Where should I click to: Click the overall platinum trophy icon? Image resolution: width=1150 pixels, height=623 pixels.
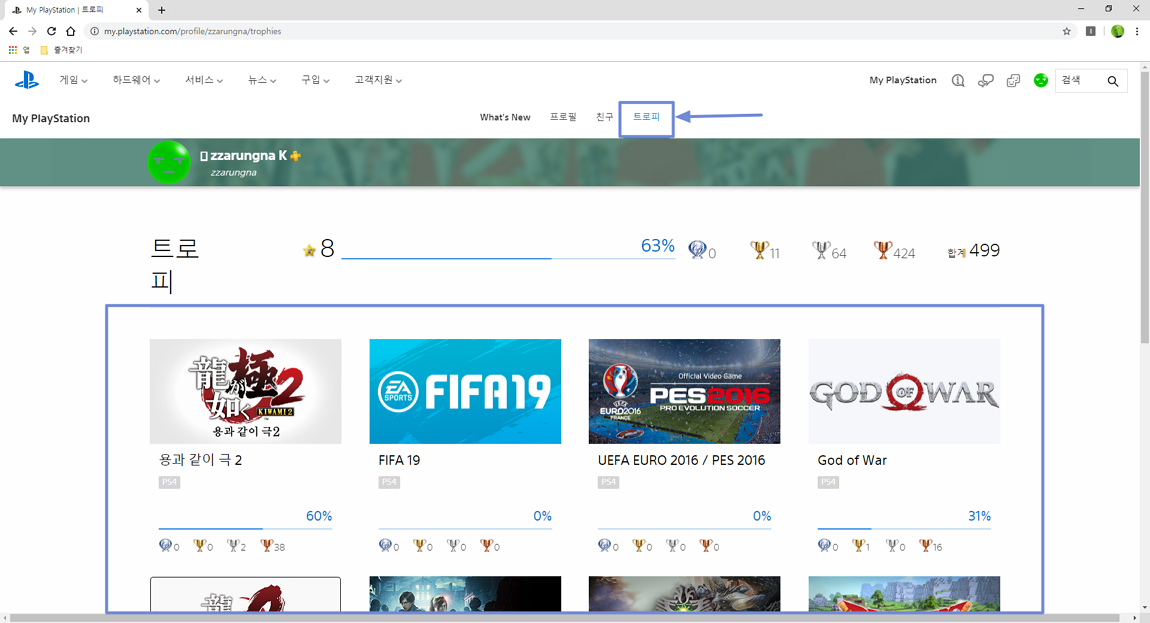tap(697, 250)
